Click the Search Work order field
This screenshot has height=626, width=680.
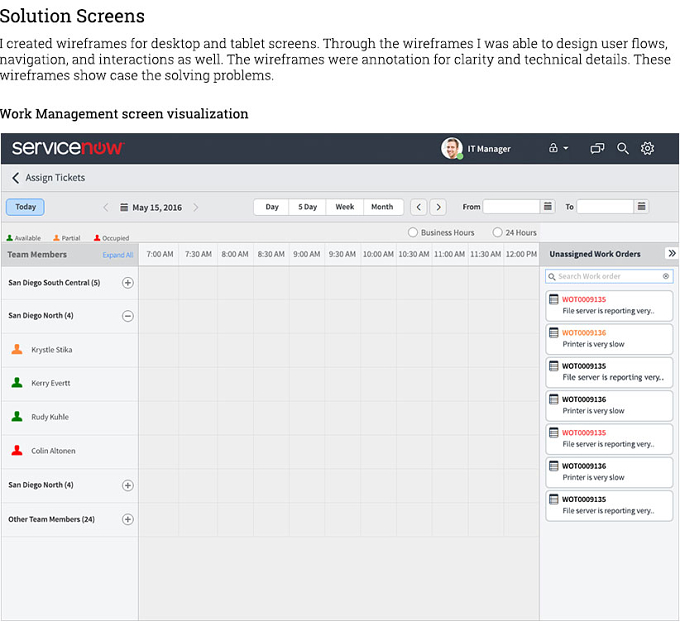point(609,276)
